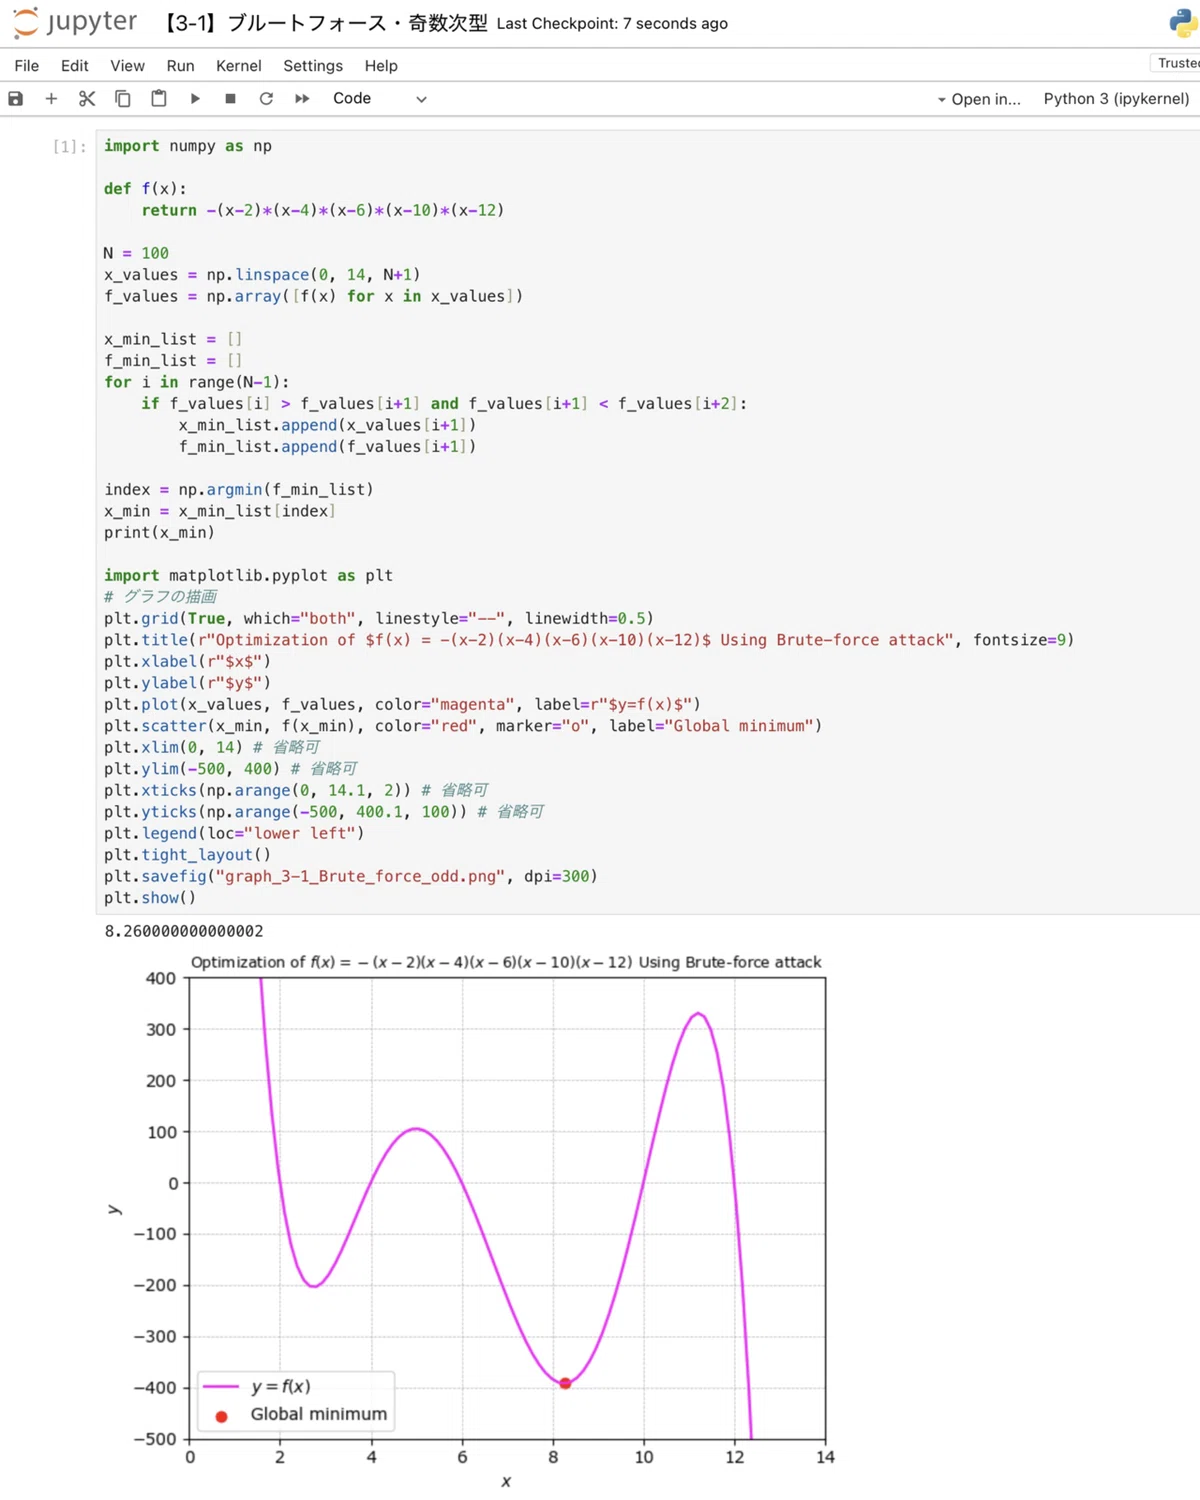Click the 'x_min_list = []' code line
1200x1500 pixels.
pos(173,339)
